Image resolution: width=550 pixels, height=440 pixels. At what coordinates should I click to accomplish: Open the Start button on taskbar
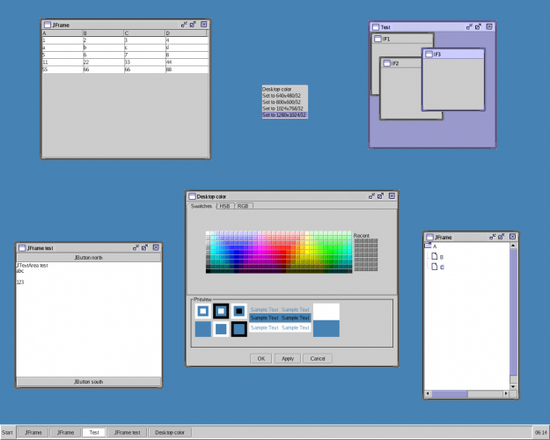pyautogui.click(x=7, y=432)
